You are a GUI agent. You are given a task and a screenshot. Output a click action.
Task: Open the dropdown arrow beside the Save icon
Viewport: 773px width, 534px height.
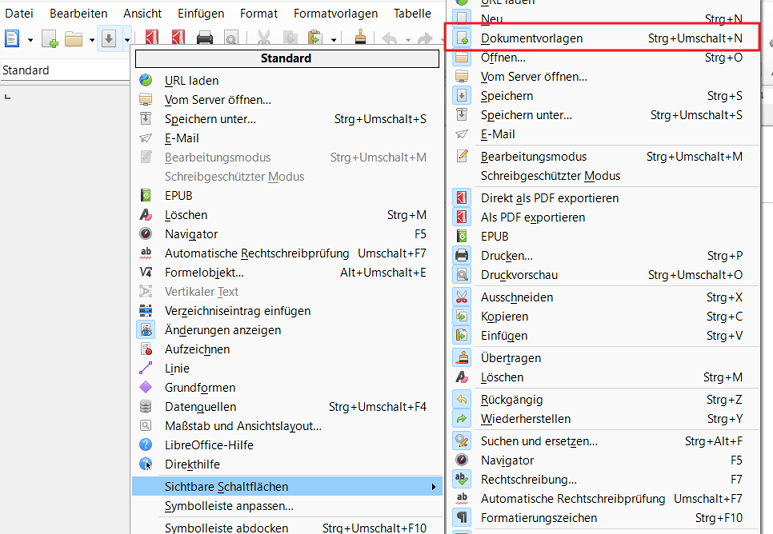pyautogui.click(x=126, y=39)
